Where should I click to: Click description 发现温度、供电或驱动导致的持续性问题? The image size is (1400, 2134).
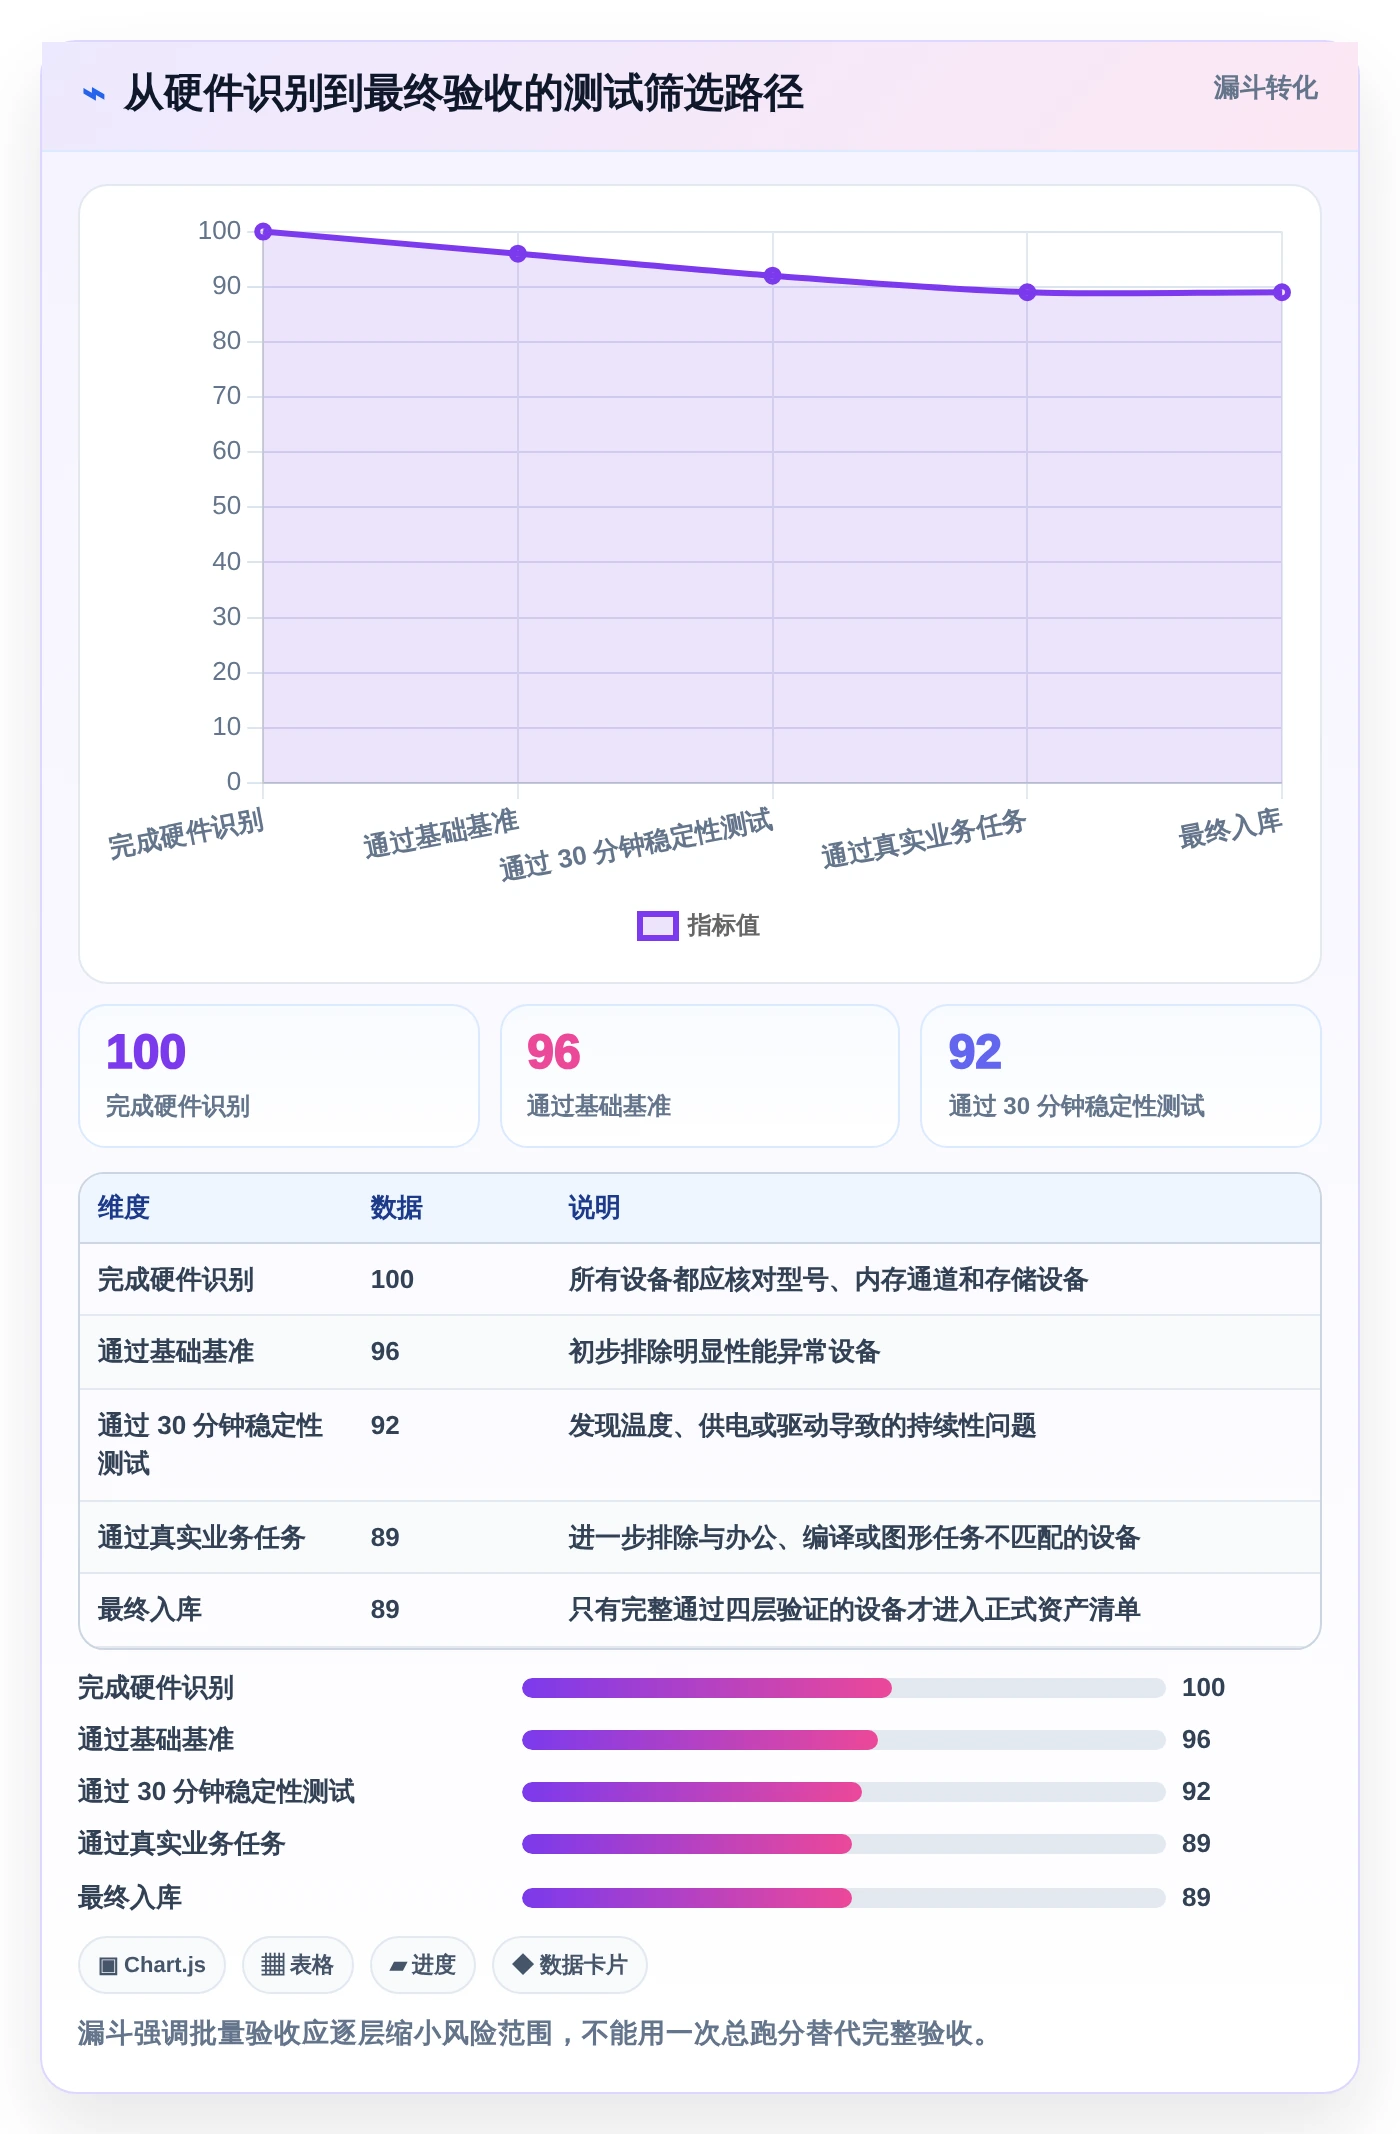(802, 1426)
